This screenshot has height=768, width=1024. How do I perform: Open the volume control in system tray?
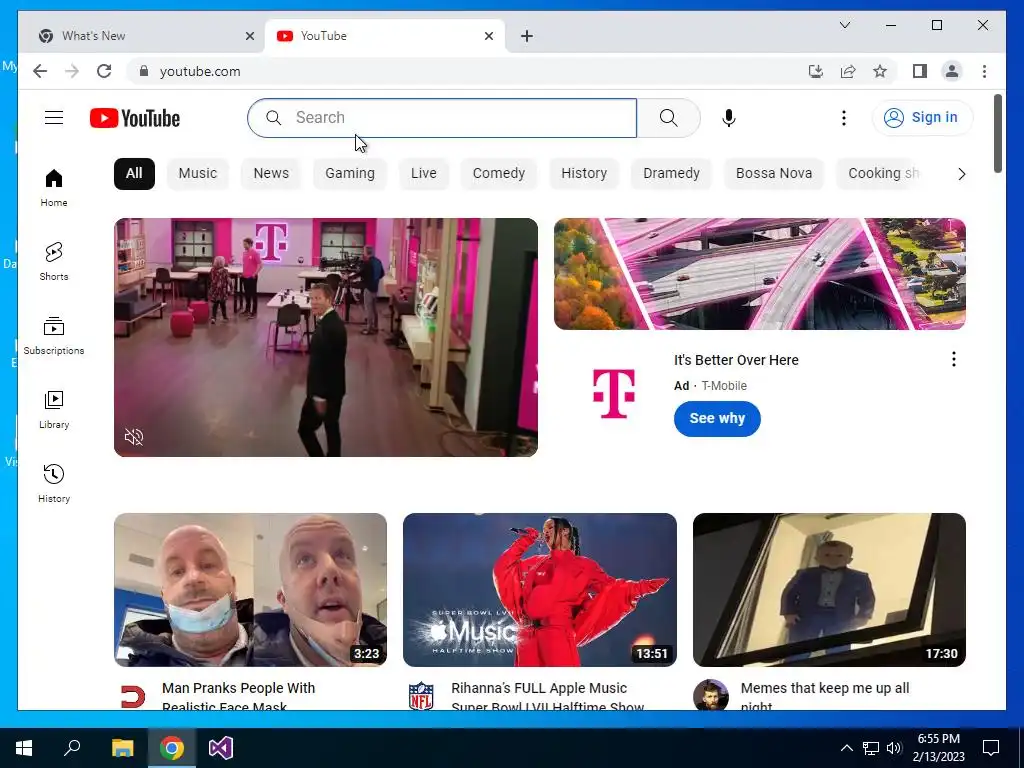tap(894, 748)
